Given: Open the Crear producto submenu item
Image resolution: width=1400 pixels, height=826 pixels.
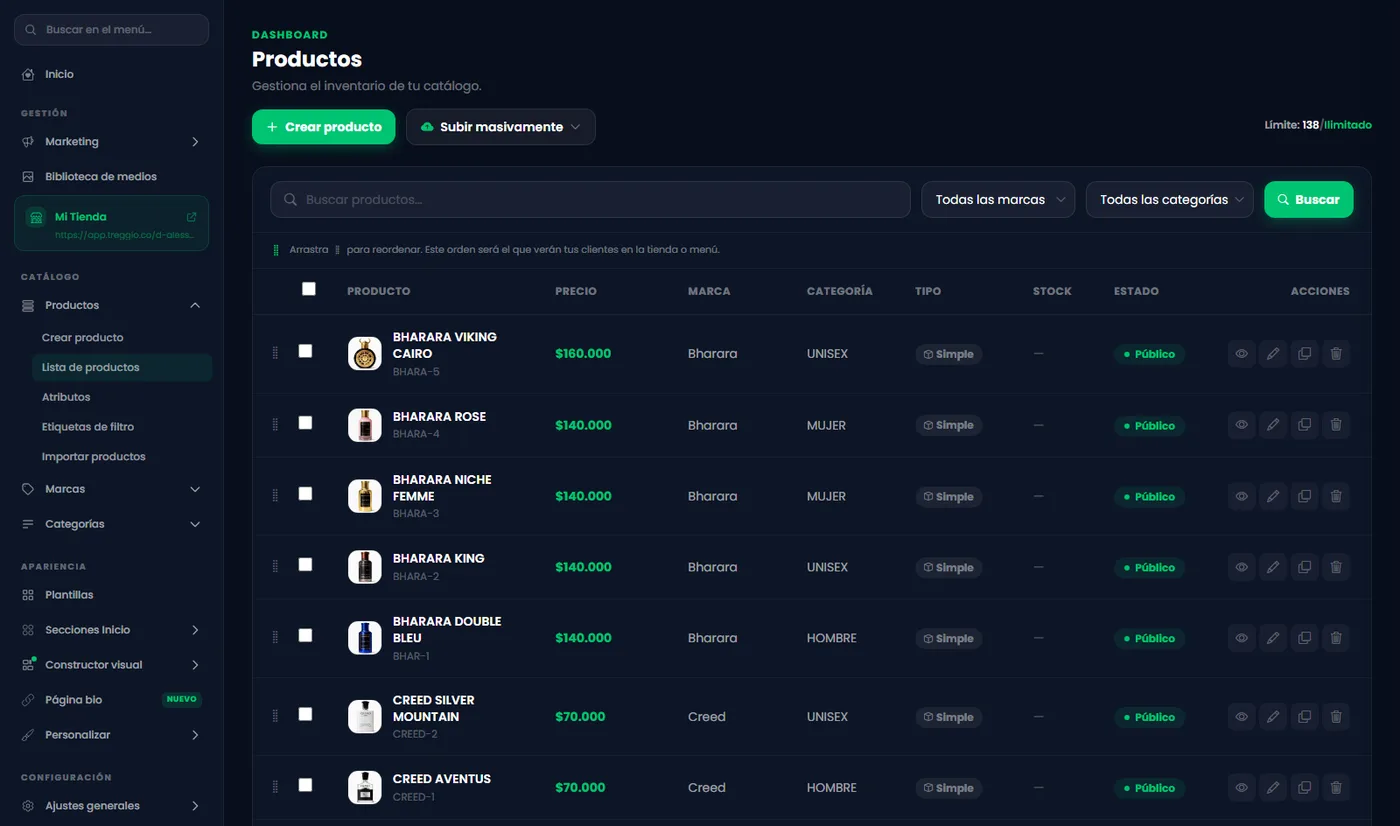Looking at the screenshot, I should [x=83, y=338].
